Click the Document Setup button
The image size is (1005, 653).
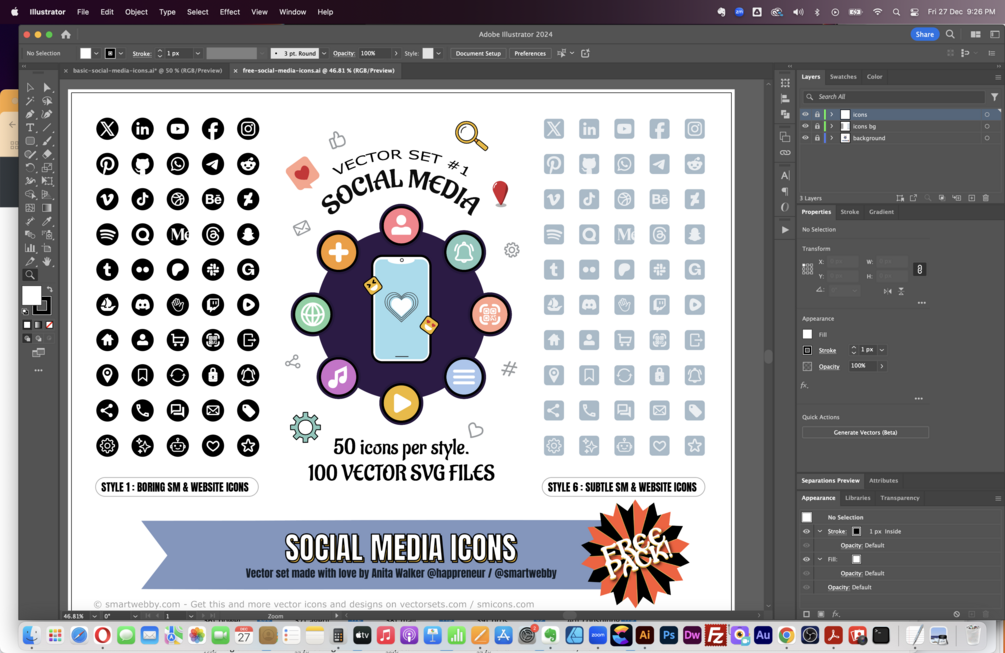coord(478,53)
